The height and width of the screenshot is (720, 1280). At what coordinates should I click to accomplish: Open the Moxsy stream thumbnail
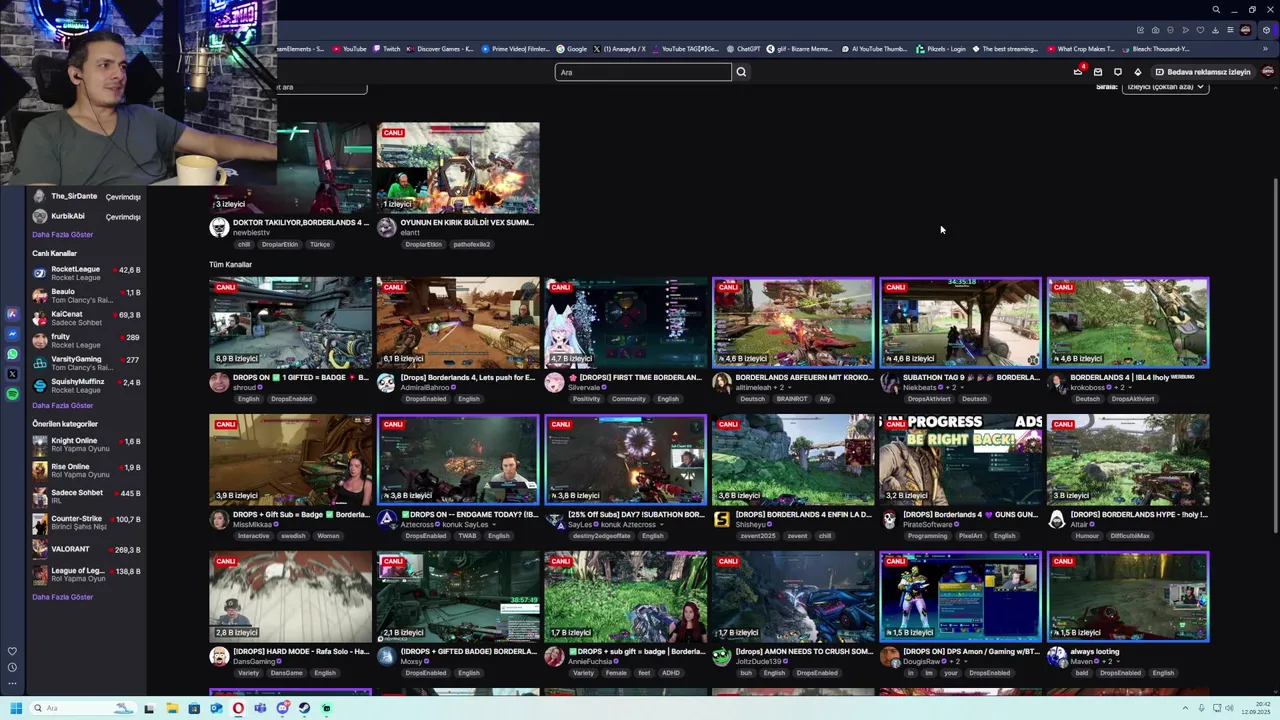click(458, 597)
